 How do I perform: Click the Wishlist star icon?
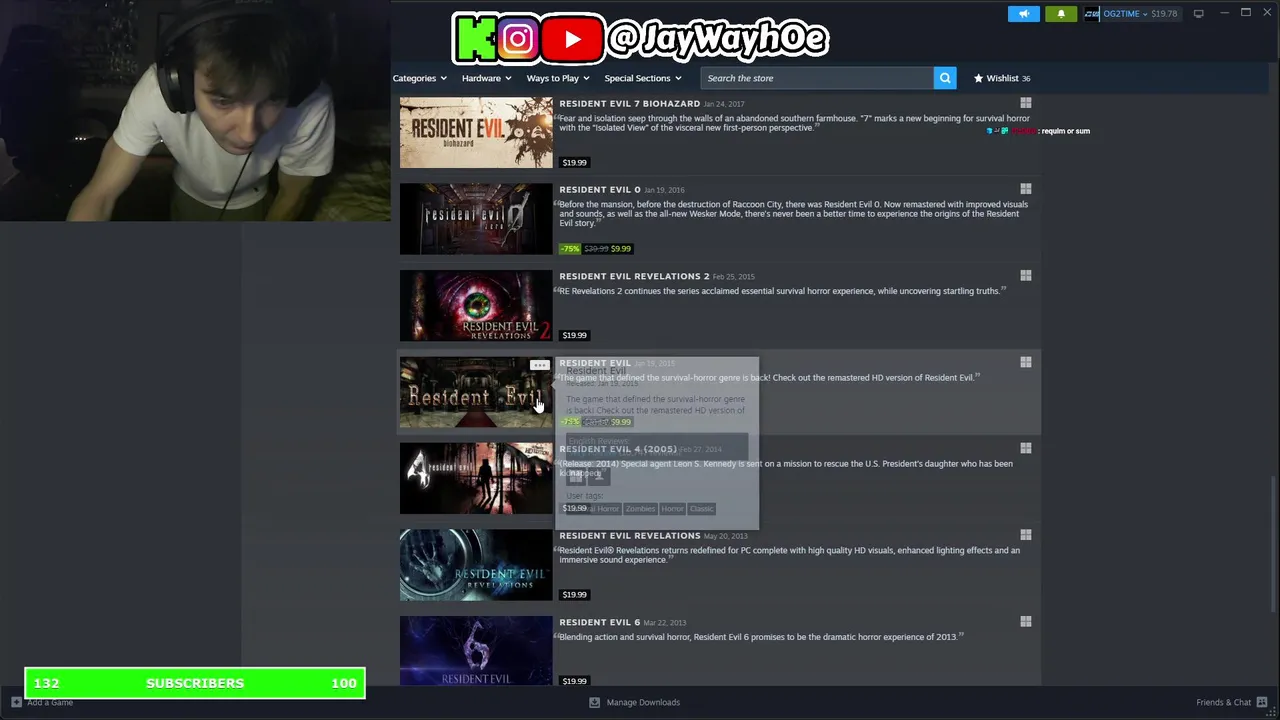pos(978,78)
